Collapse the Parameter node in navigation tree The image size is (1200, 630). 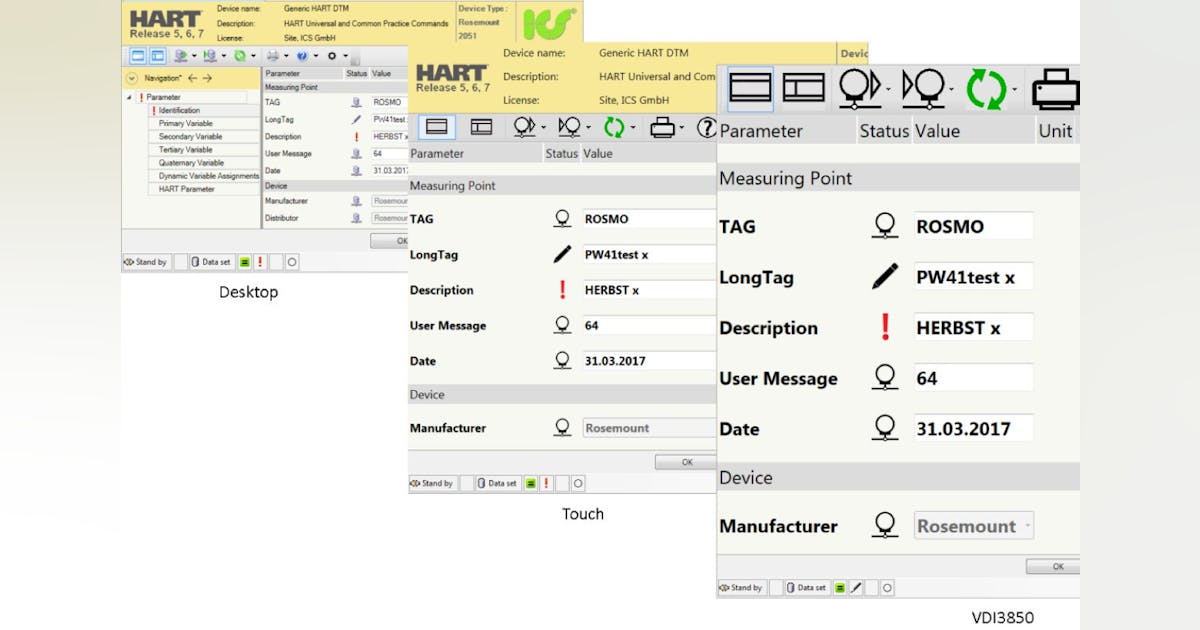131,97
